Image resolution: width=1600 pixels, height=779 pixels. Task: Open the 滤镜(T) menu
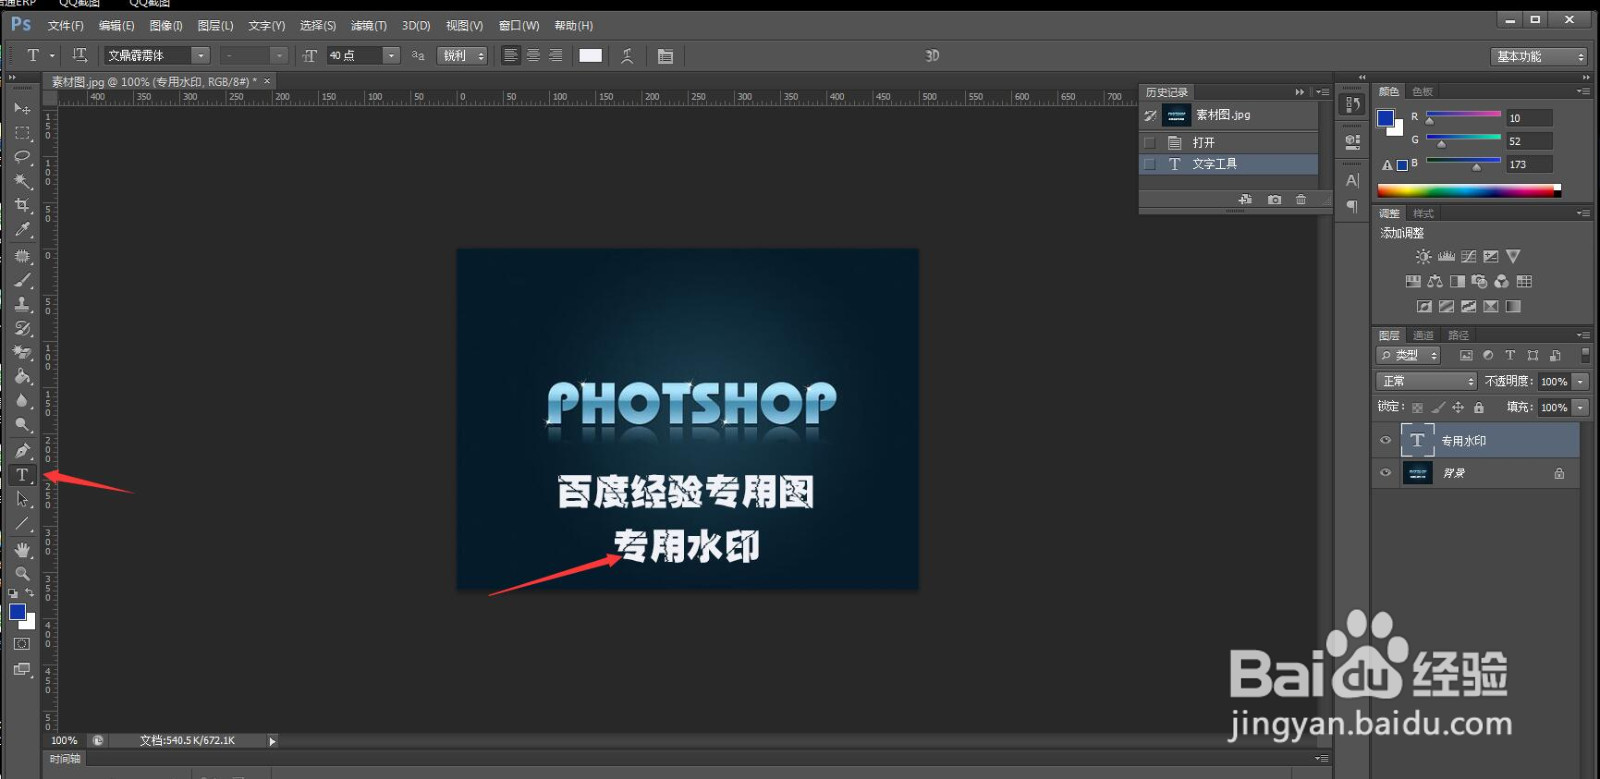tap(368, 25)
